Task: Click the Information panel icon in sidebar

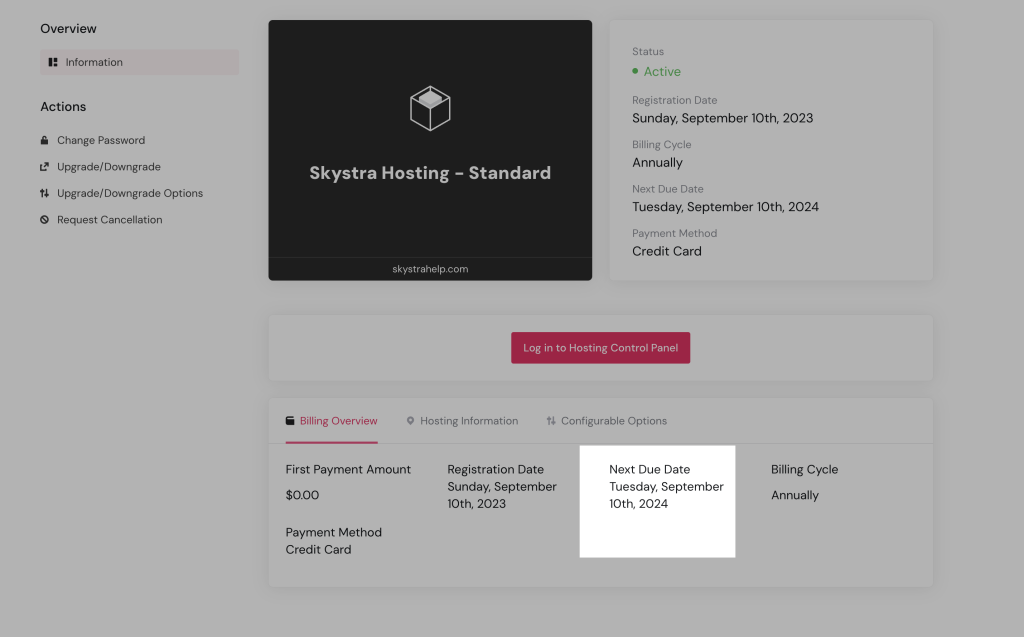Action: (x=53, y=62)
